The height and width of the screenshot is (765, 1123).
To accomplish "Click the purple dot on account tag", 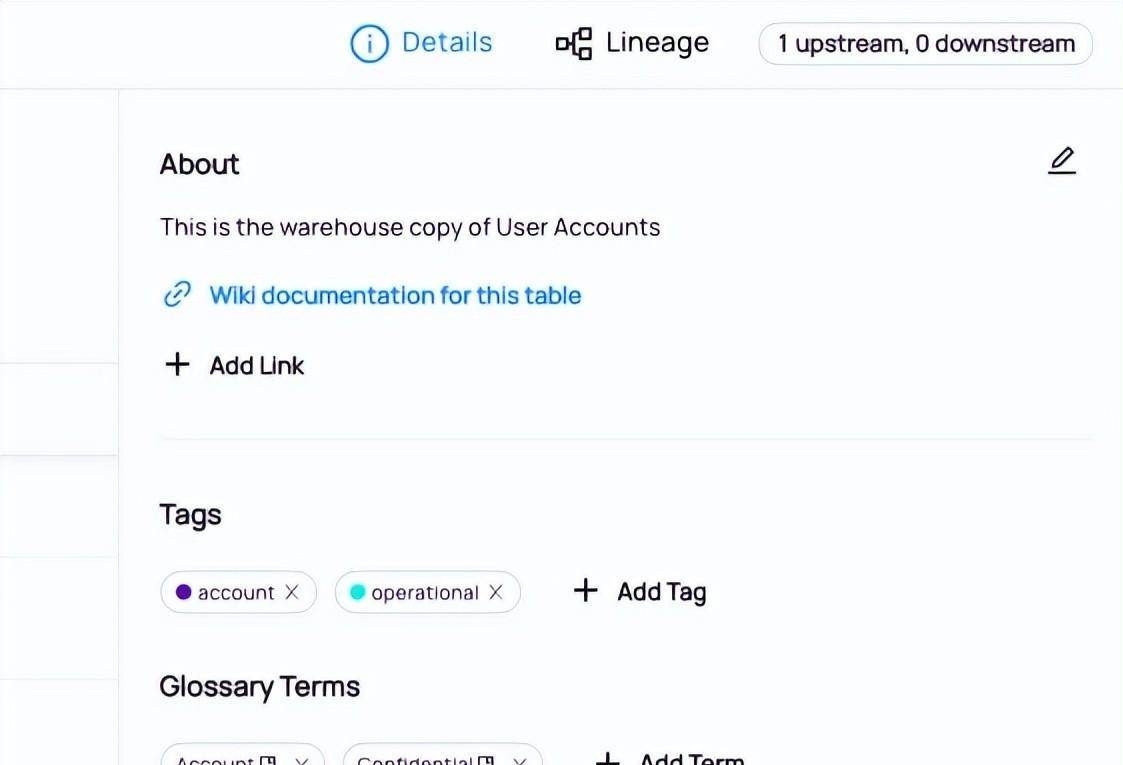I will point(183,592).
